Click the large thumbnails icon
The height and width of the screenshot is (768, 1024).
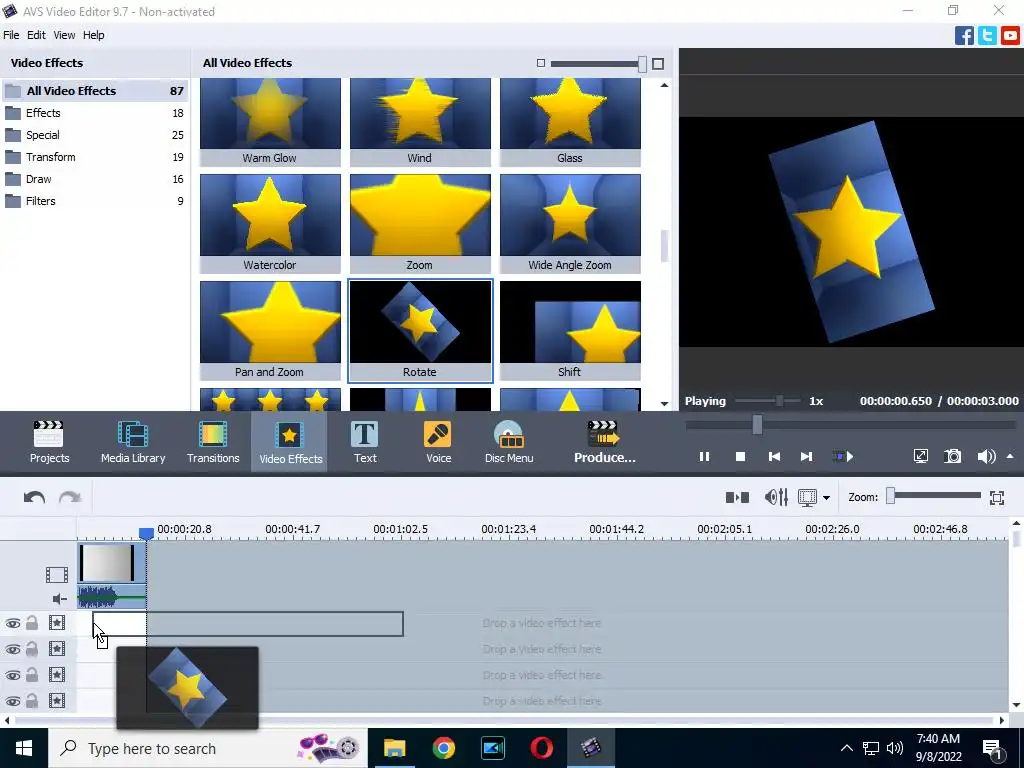pos(658,63)
